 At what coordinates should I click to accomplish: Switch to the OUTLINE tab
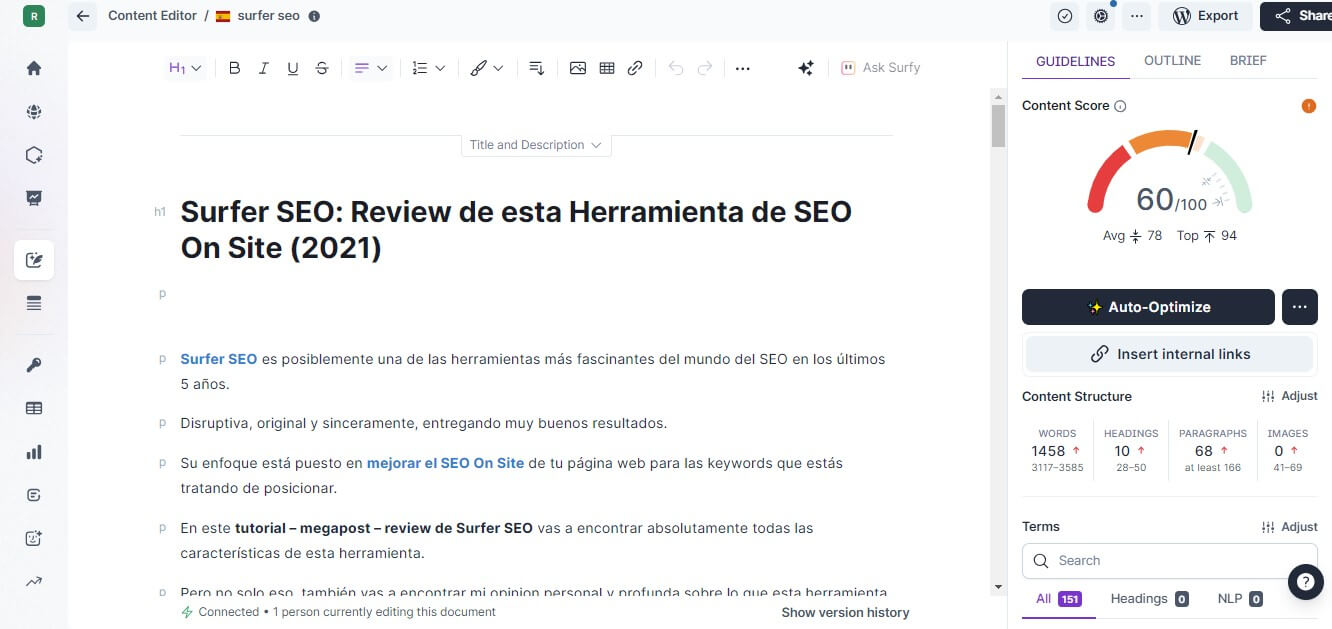1172,61
